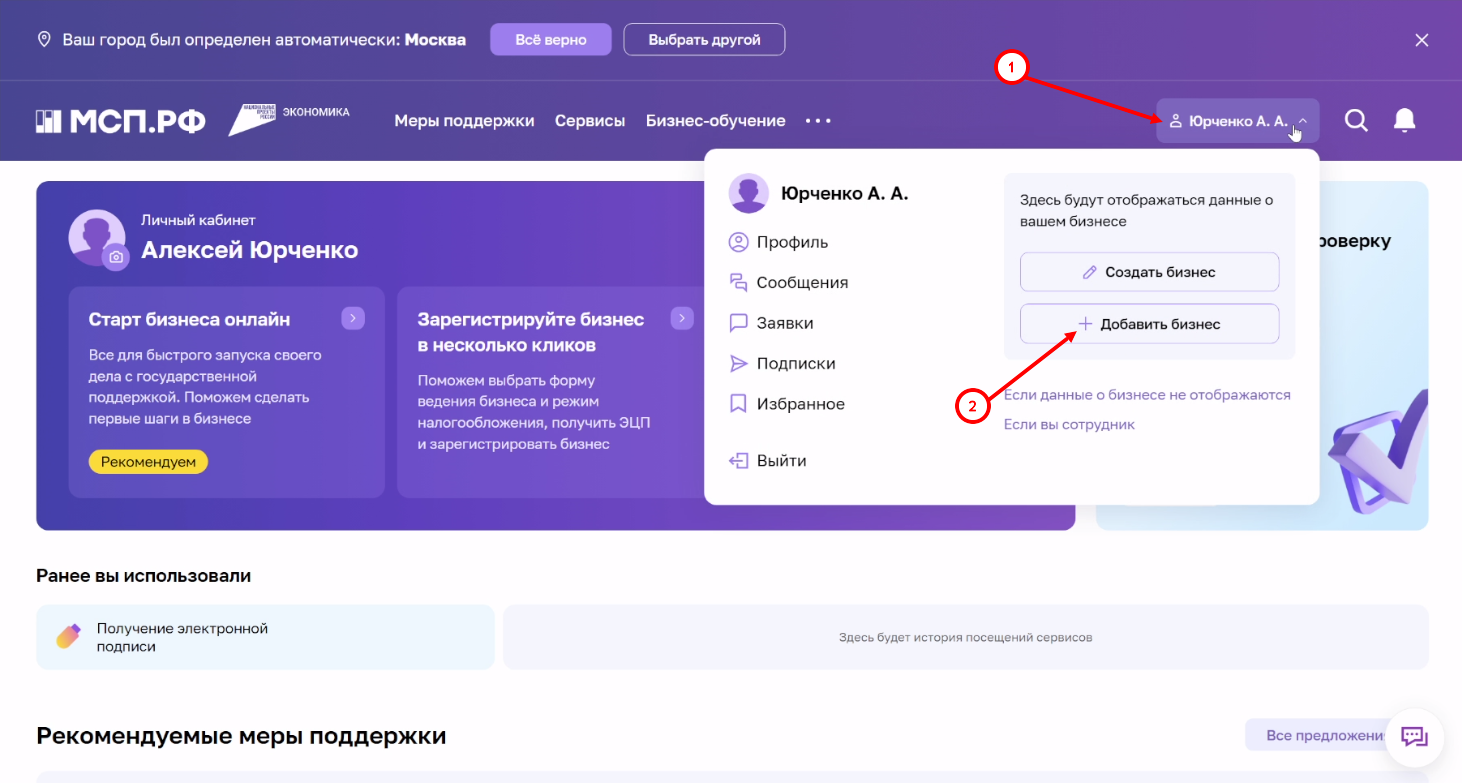
Task: Open the chat support widget icon
Action: point(1414,737)
